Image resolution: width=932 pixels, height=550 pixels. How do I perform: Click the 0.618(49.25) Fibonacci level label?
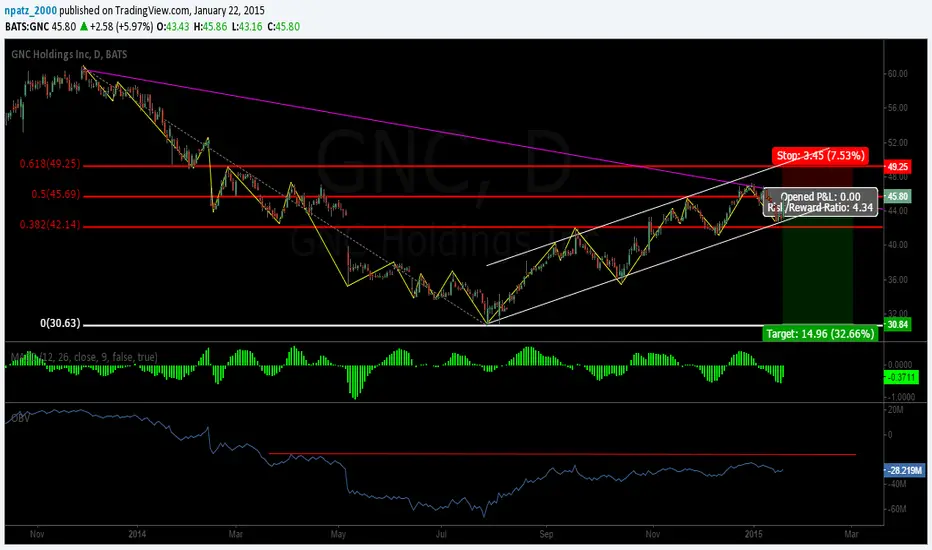tap(50, 164)
